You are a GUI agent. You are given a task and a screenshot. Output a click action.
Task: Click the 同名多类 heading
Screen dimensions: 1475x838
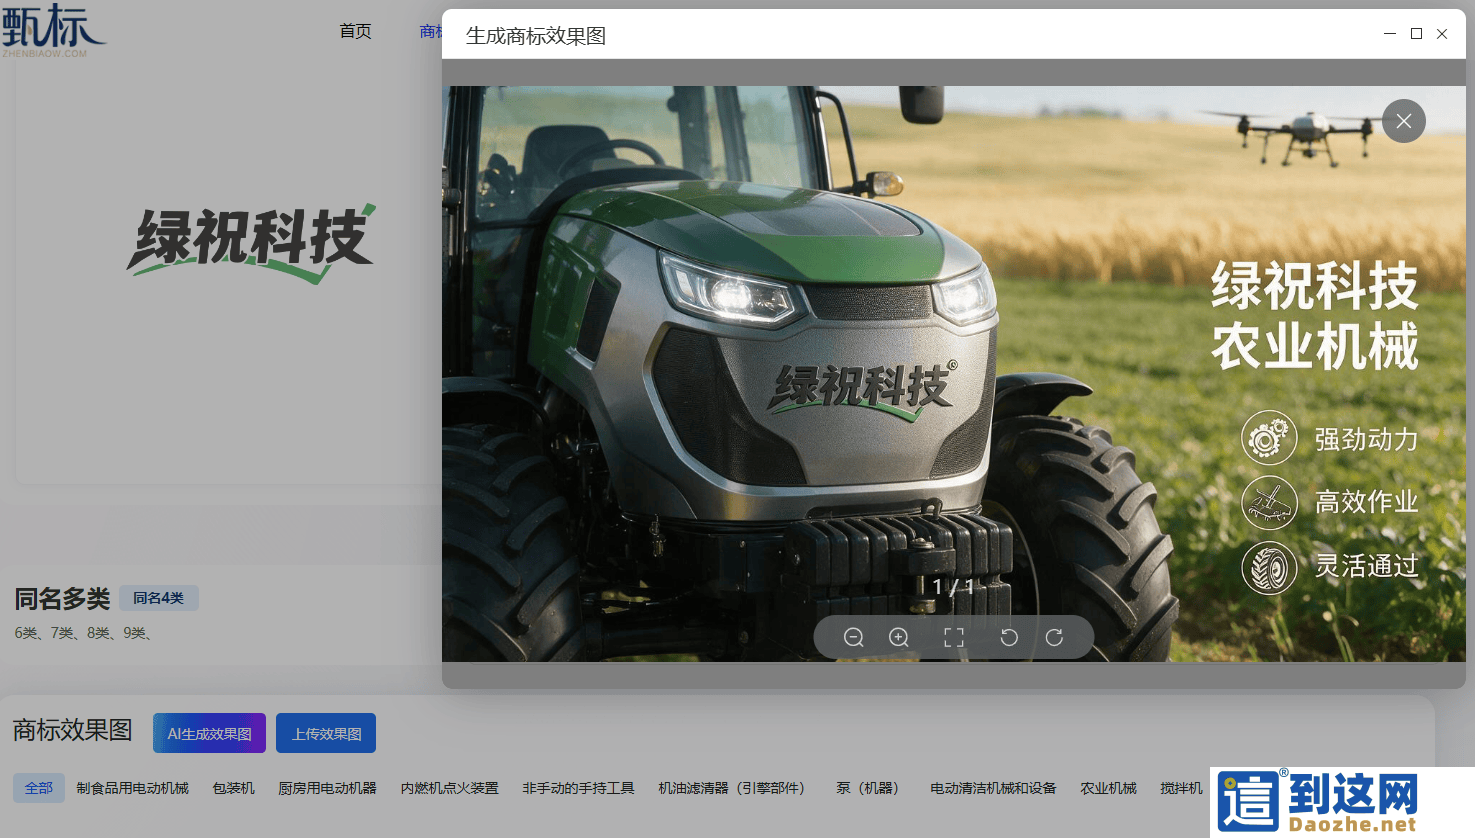click(x=62, y=599)
